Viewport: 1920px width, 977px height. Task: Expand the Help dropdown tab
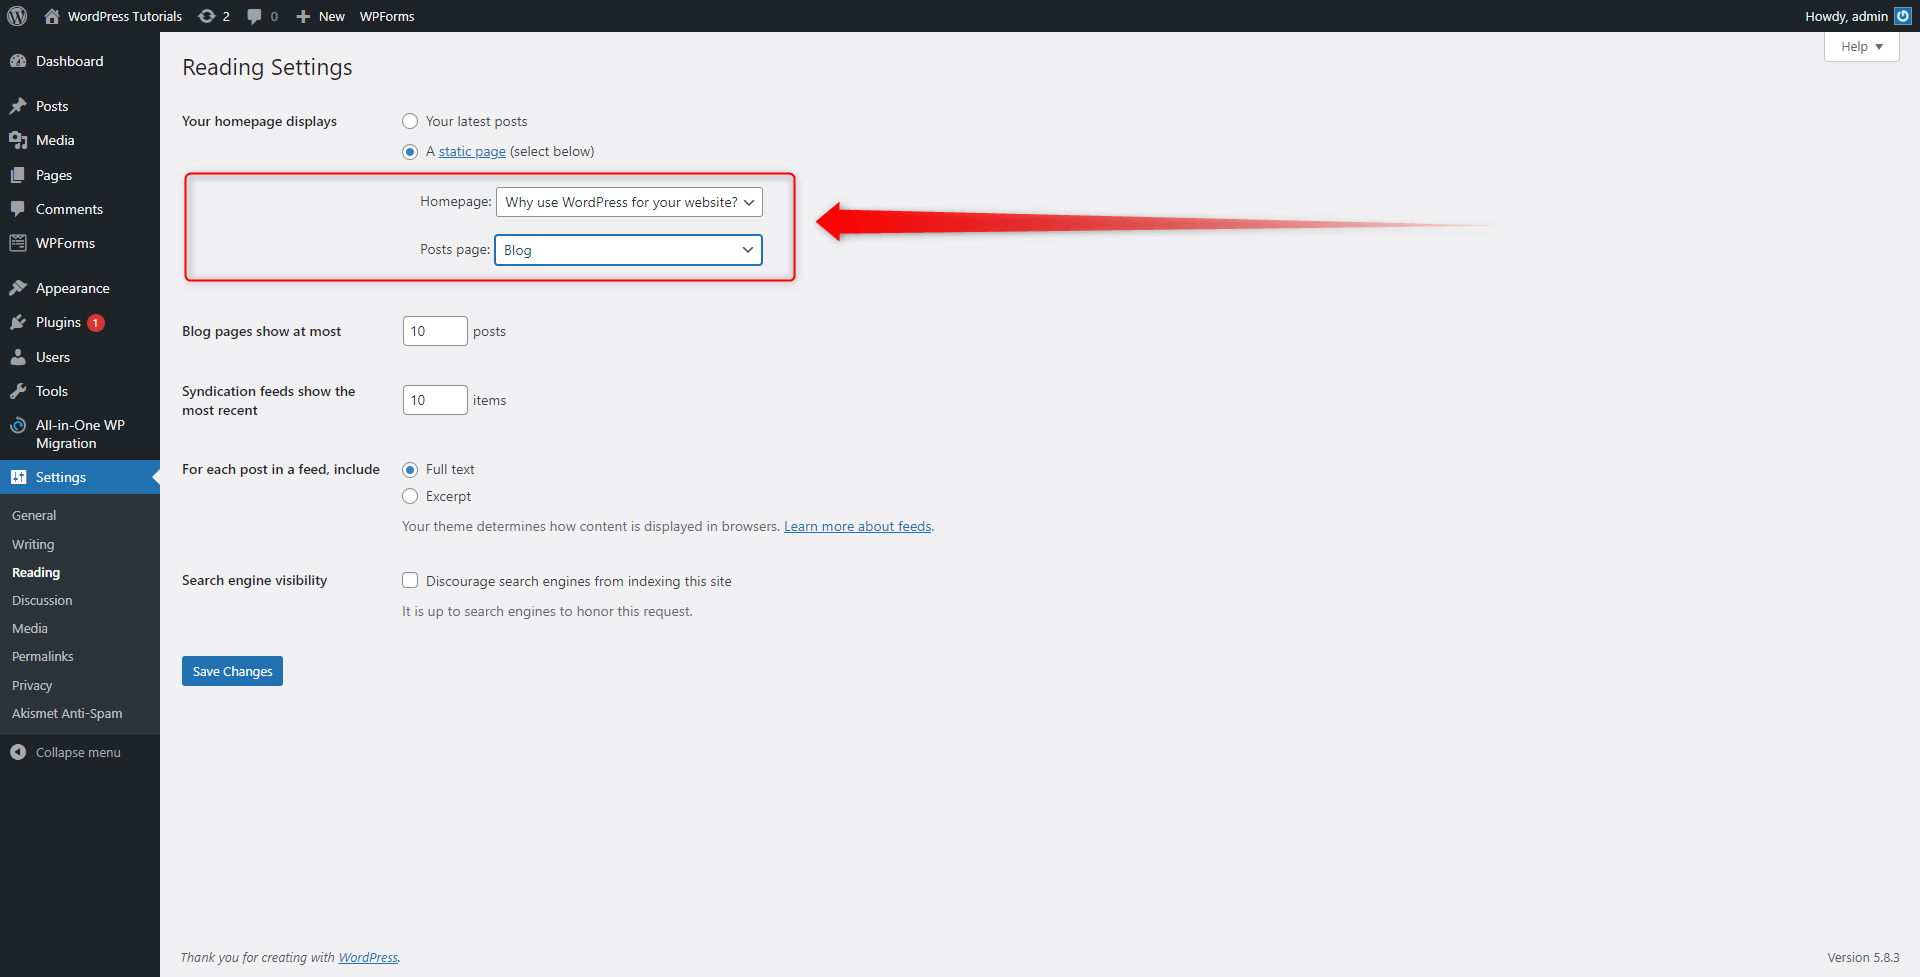click(1861, 47)
